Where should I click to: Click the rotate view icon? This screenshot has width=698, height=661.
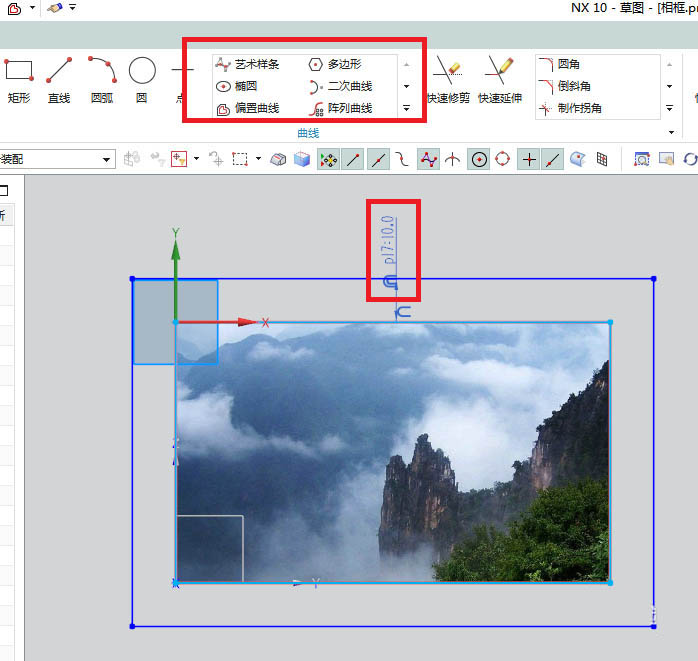690,159
